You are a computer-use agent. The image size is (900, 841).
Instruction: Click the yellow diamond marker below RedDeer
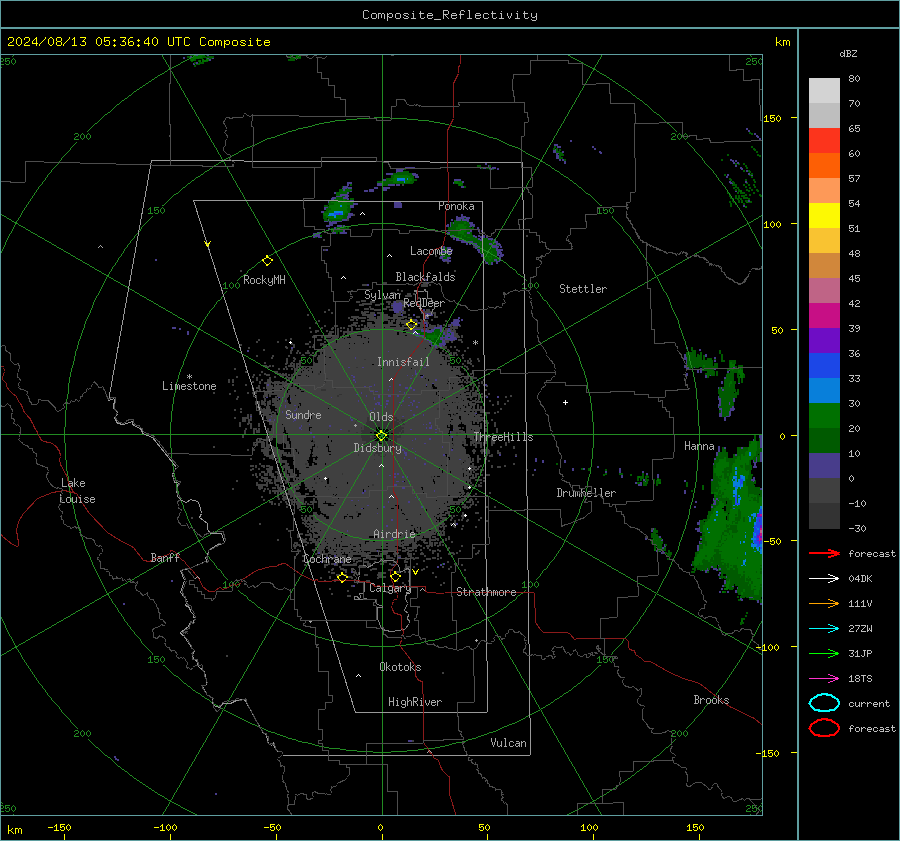point(412,325)
